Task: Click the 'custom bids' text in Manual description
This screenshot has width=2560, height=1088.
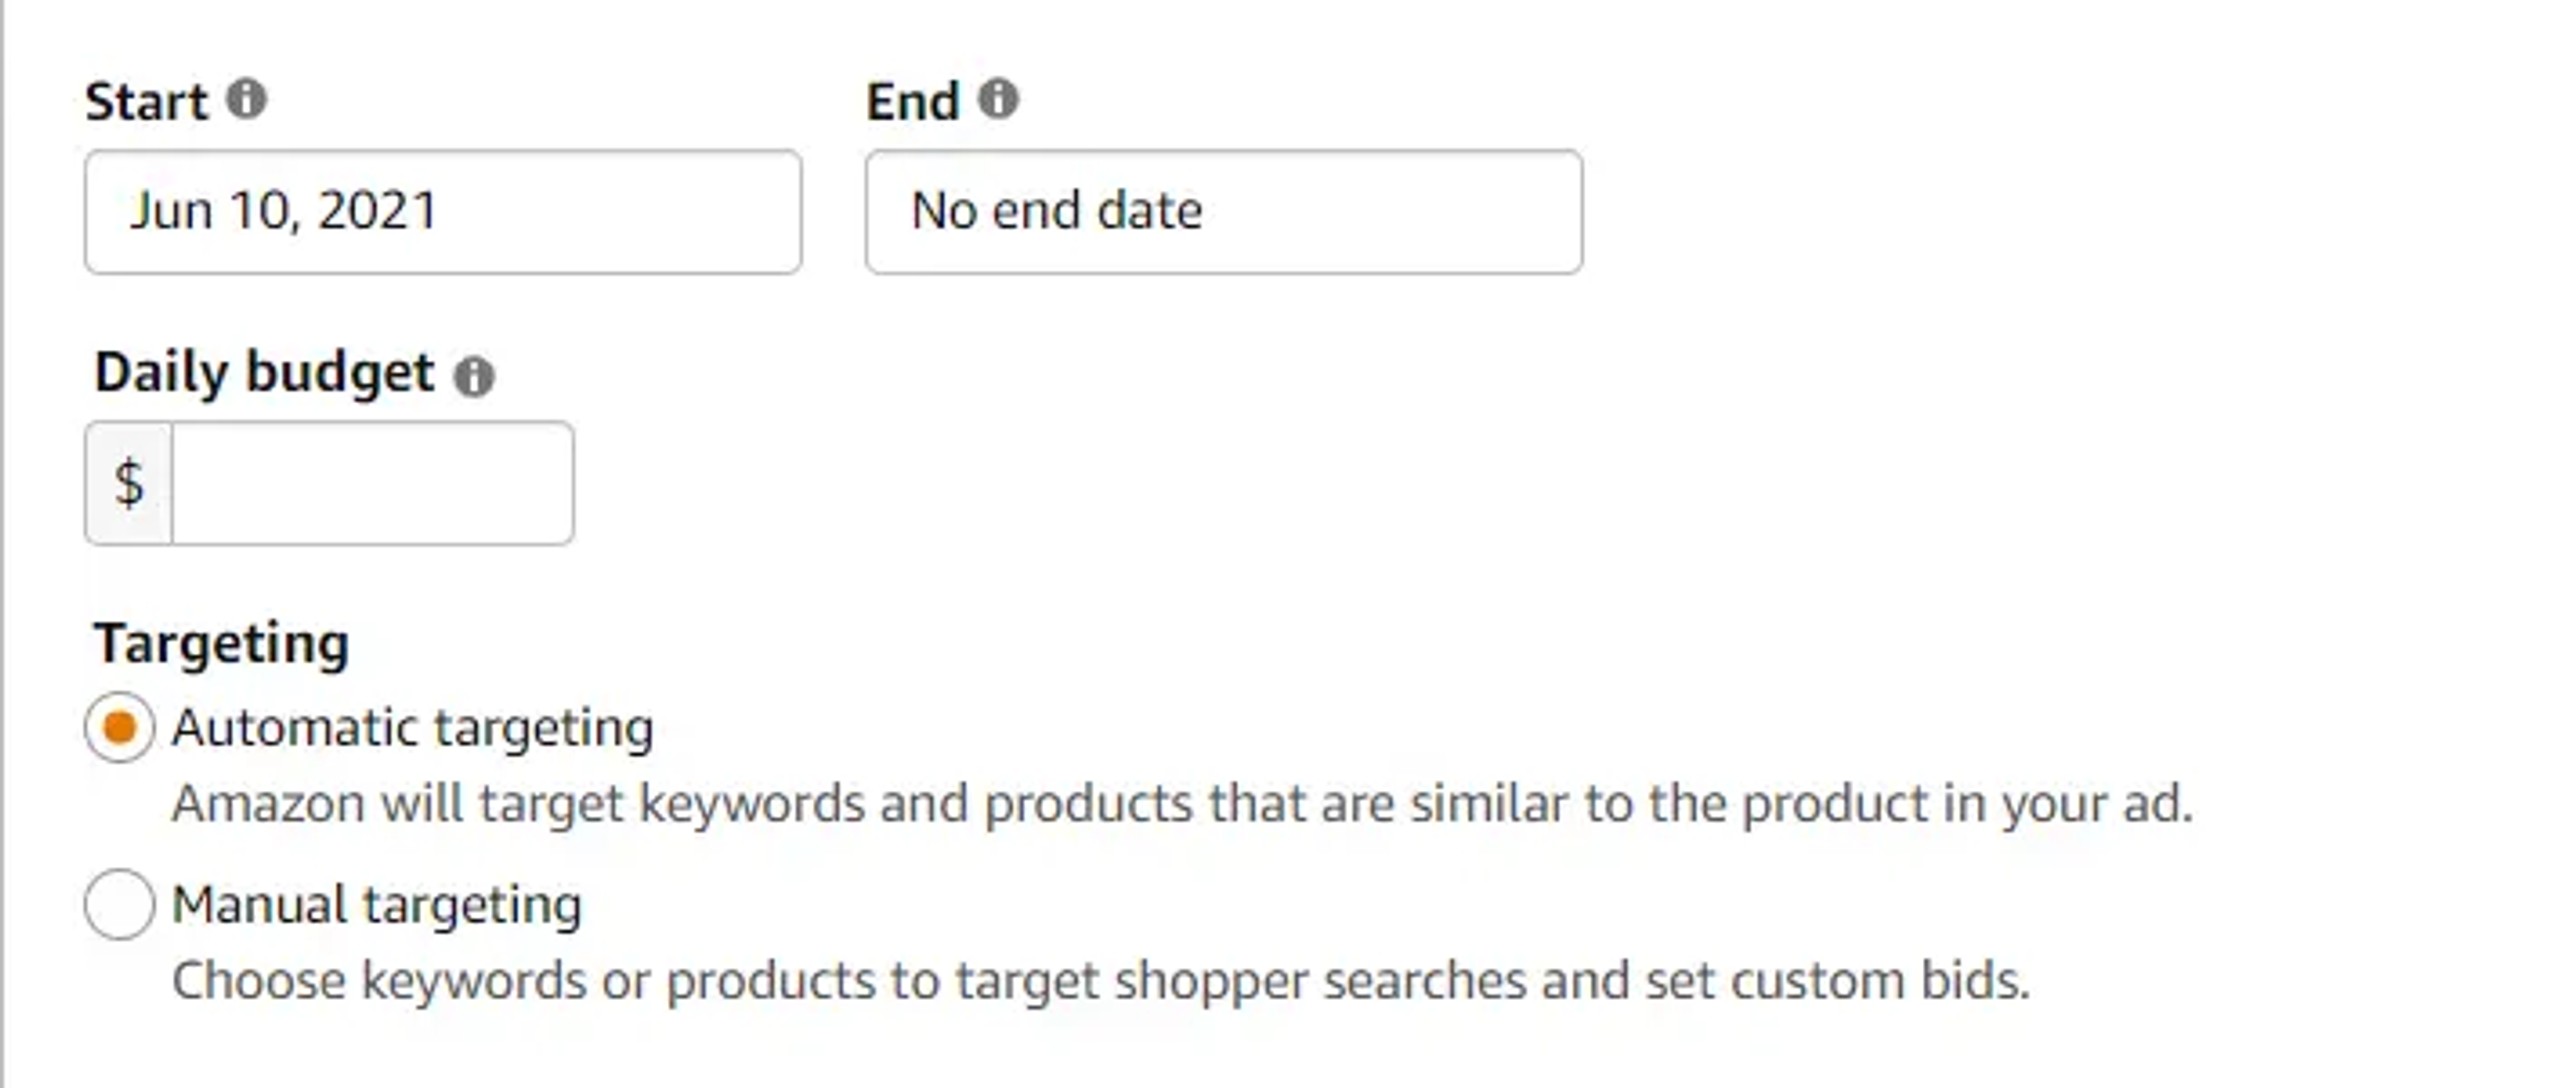Action: [x=1881, y=981]
